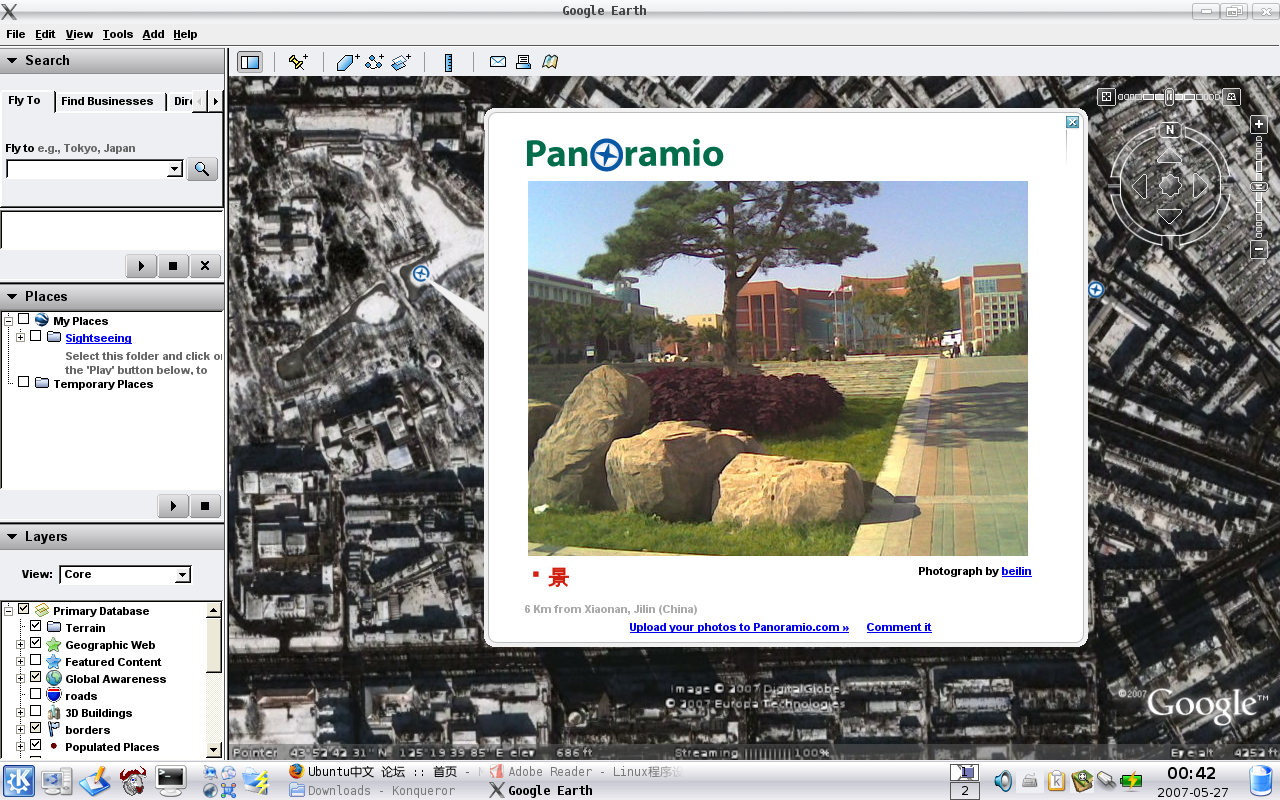The width and height of the screenshot is (1280, 800).
Task: Click the Layers list scroll down arrow
Action: click(x=214, y=750)
